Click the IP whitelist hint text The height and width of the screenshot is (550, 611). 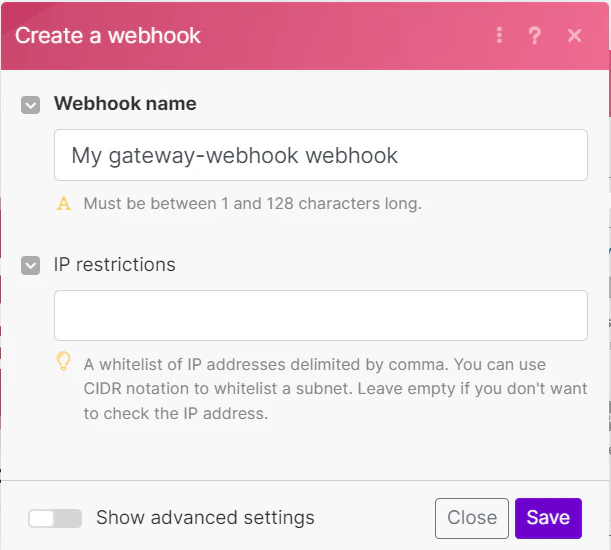[336, 389]
